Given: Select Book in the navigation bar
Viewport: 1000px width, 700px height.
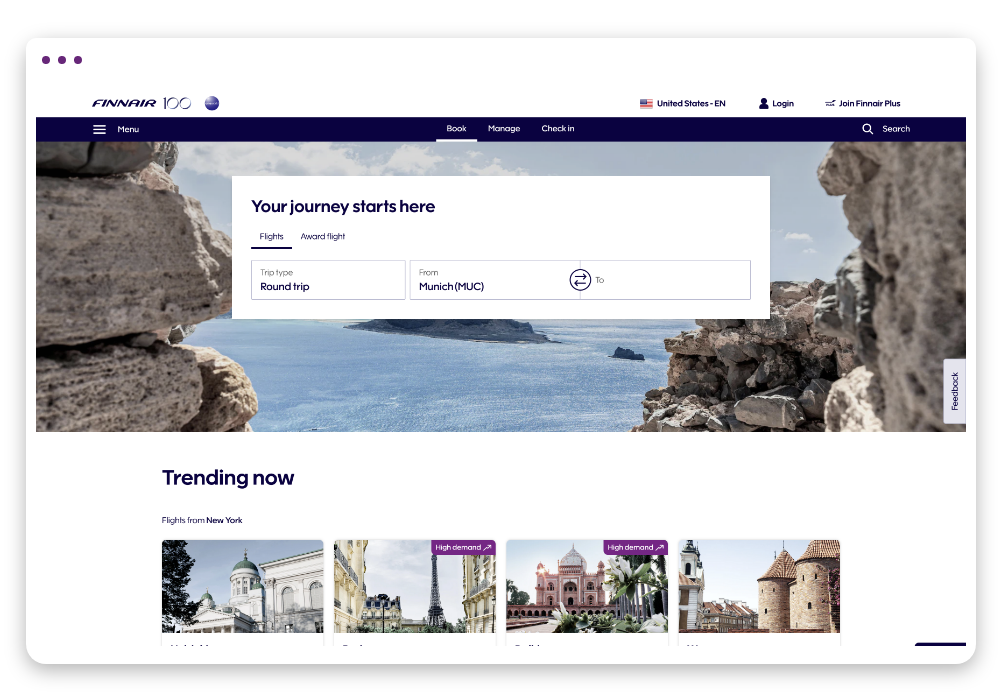Looking at the screenshot, I should pyautogui.click(x=457, y=129).
